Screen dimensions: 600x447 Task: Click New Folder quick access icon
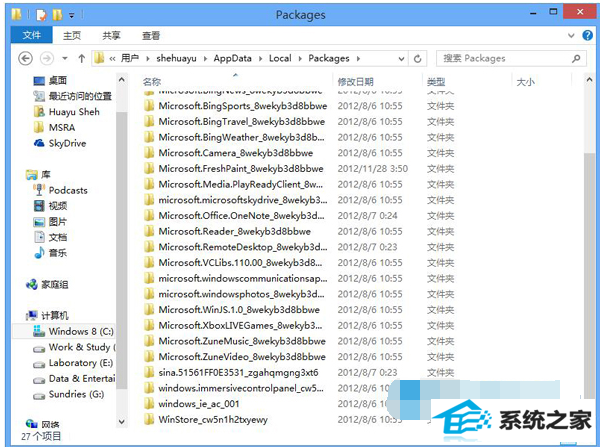[57, 15]
